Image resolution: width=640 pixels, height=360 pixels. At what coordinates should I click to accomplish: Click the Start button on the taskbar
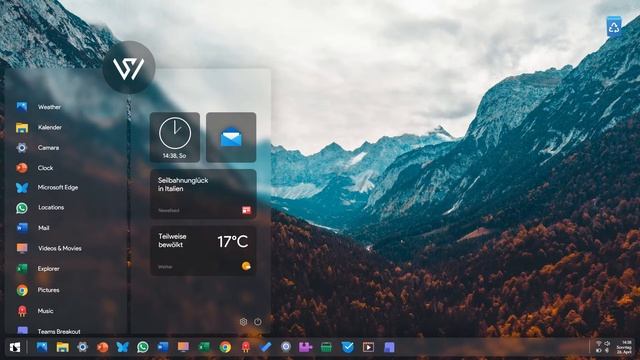point(15,347)
